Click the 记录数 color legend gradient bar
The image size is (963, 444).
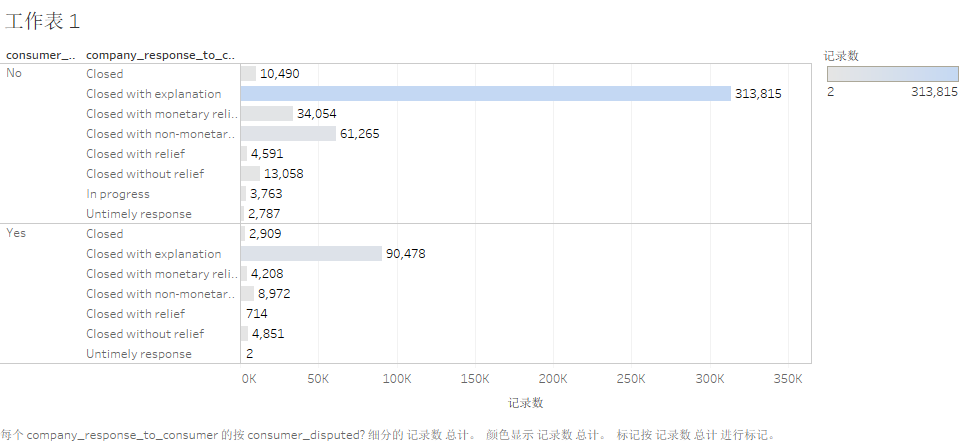click(x=892, y=74)
